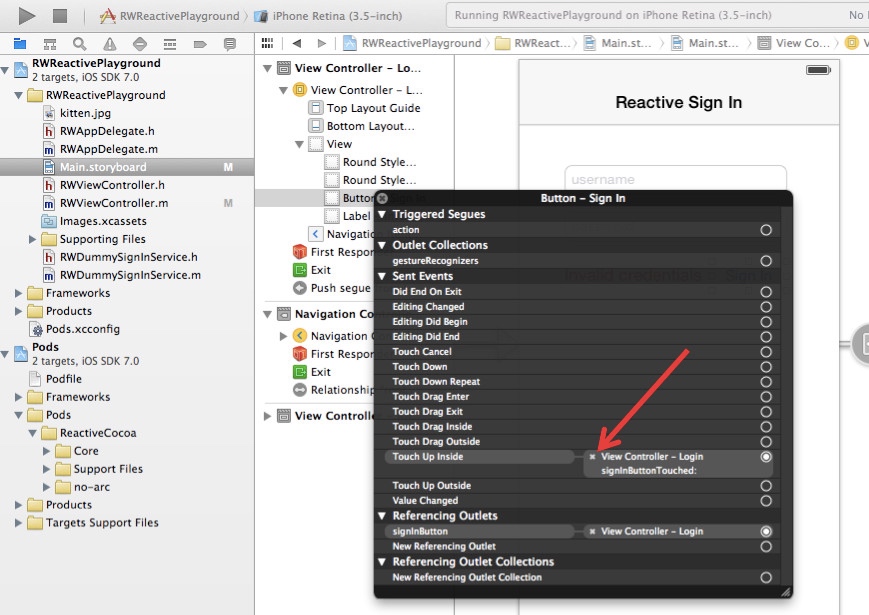Run the project with the Play button
The image size is (869, 615).
point(26,16)
